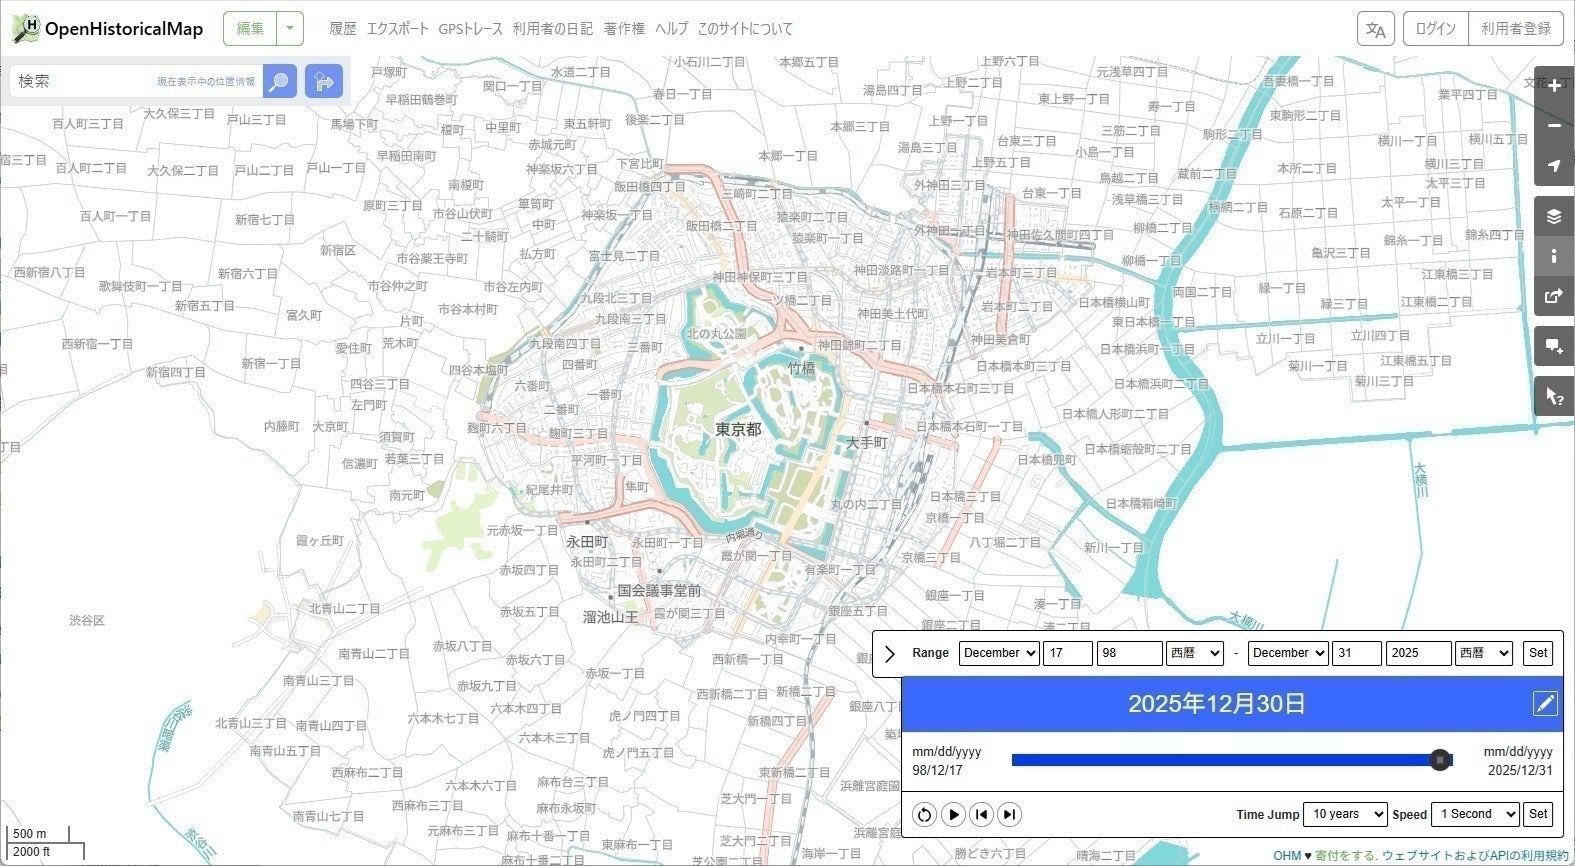1575x866 pixels.
Task: Click the directions arrow icon
Action: [323, 81]
